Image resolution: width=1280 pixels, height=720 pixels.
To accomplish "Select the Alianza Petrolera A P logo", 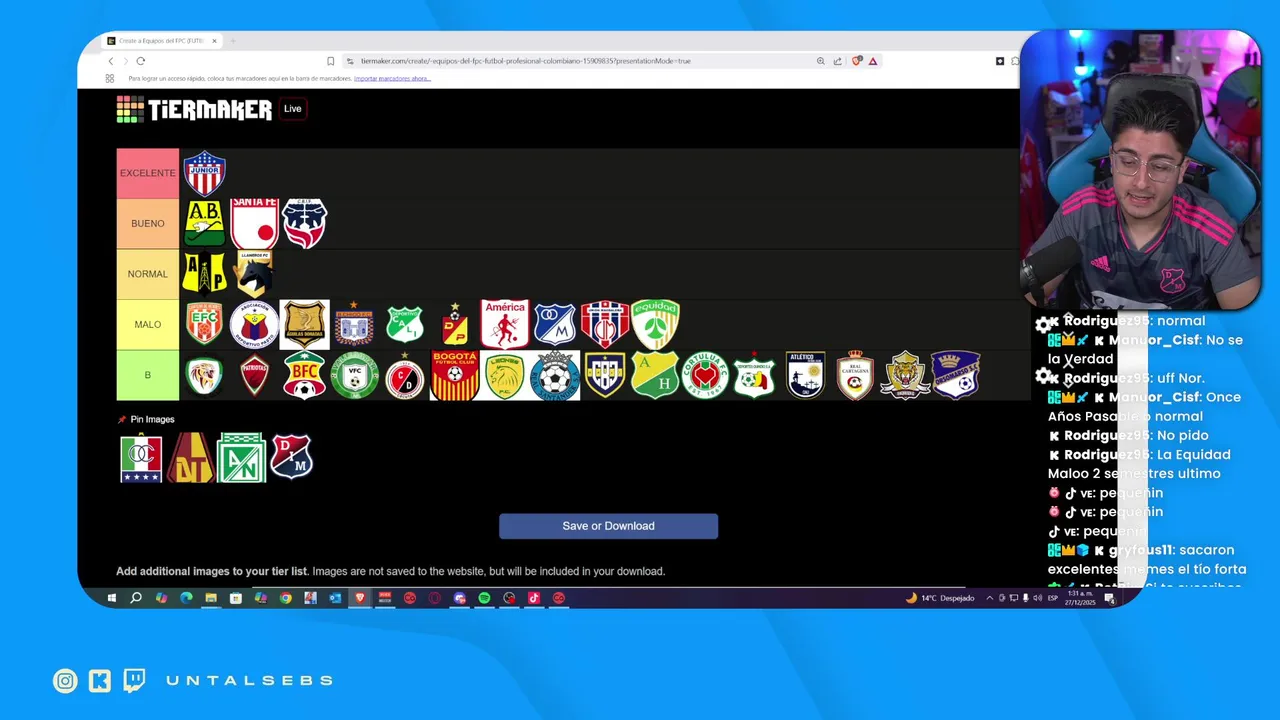I will [x=204, y=273].
